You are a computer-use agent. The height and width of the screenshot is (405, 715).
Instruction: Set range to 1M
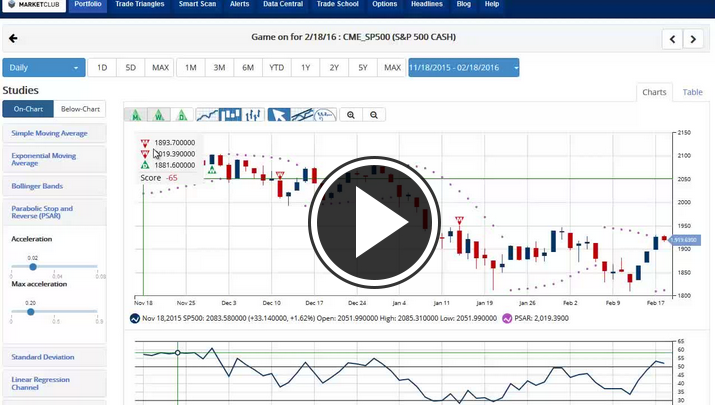191,68
